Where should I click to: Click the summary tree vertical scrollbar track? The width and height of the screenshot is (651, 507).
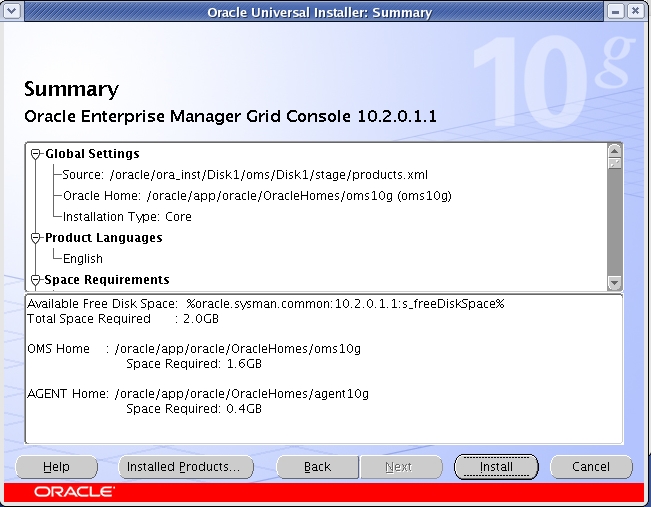(x=614, y=220)
